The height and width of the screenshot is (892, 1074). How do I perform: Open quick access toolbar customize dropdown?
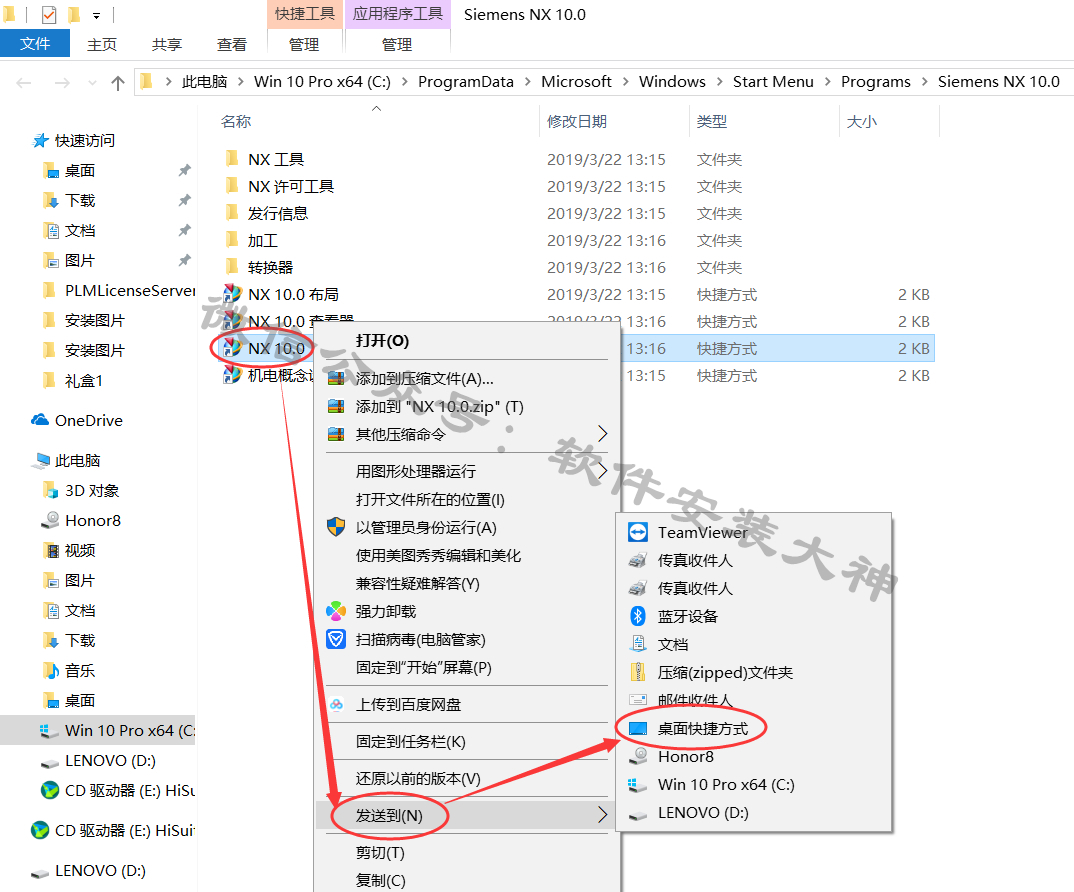click(x=97, y=15)
